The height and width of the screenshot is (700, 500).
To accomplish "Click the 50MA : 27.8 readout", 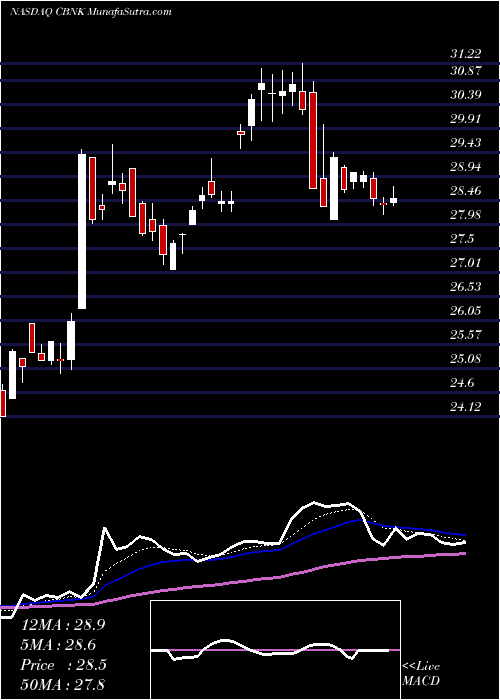I will click(x=63, y=684).
